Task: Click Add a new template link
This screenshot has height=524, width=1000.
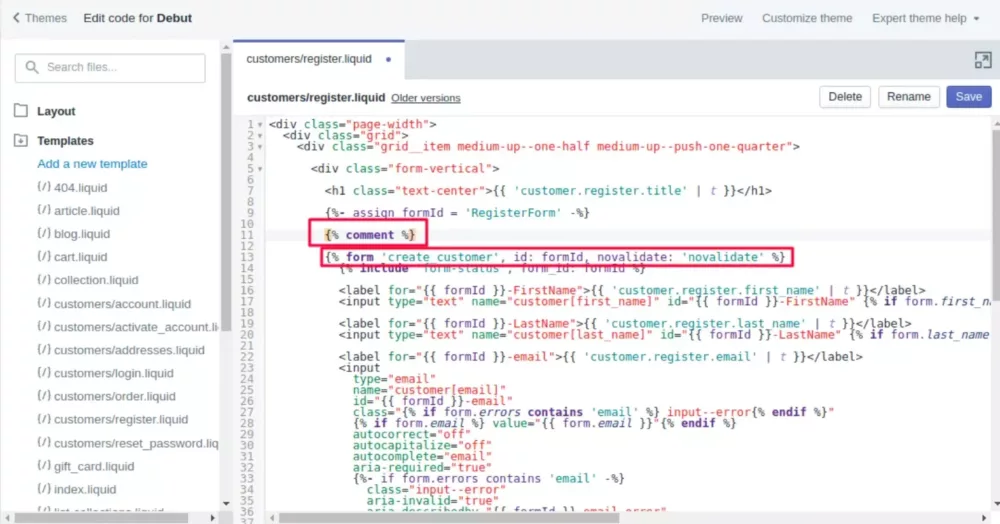Action: click(x=92, y=164)
